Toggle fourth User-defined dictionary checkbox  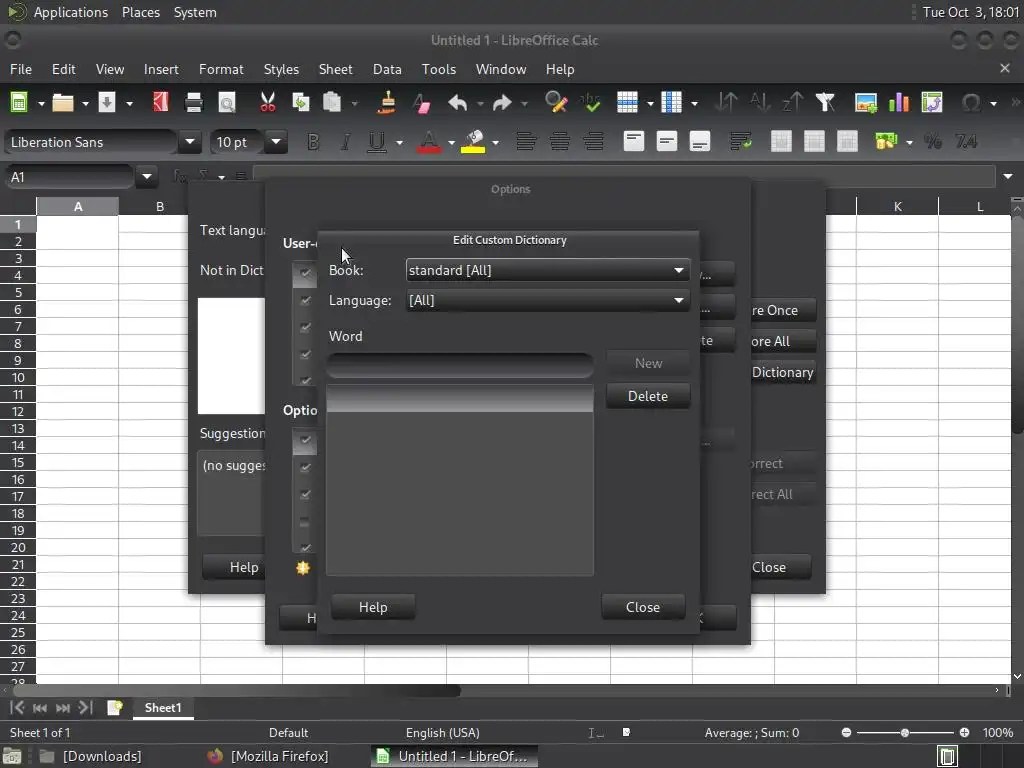point(305,355)
